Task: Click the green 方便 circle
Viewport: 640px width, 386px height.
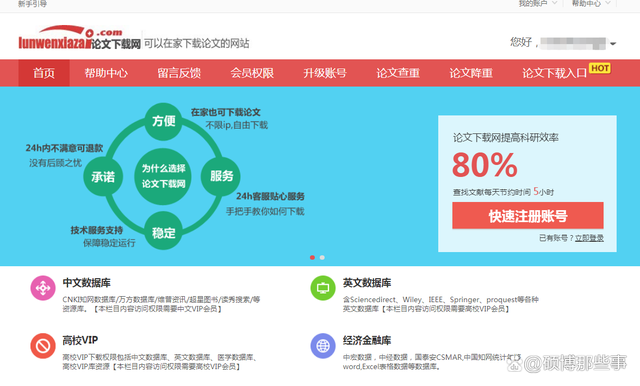Action: point(164,121)
